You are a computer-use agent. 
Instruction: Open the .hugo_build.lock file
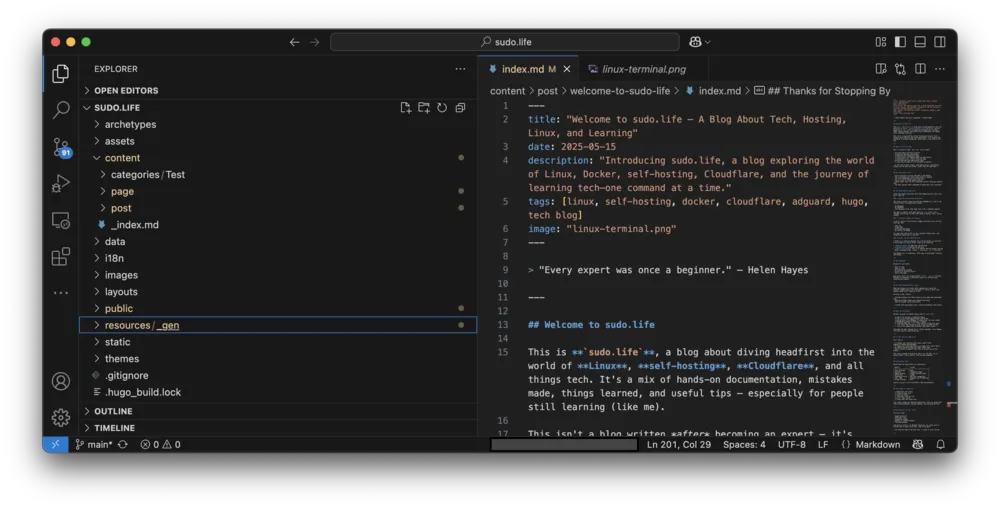(278, 392)
